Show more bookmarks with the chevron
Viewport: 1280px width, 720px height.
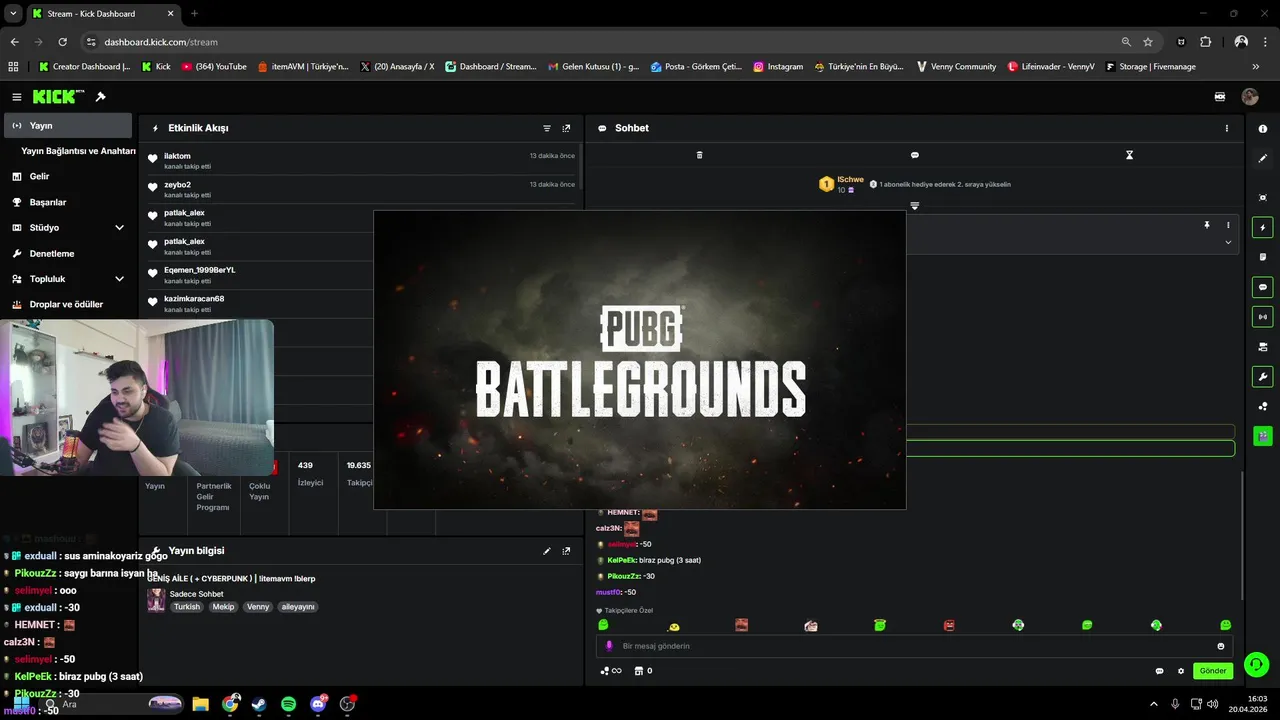[1256, 67]
